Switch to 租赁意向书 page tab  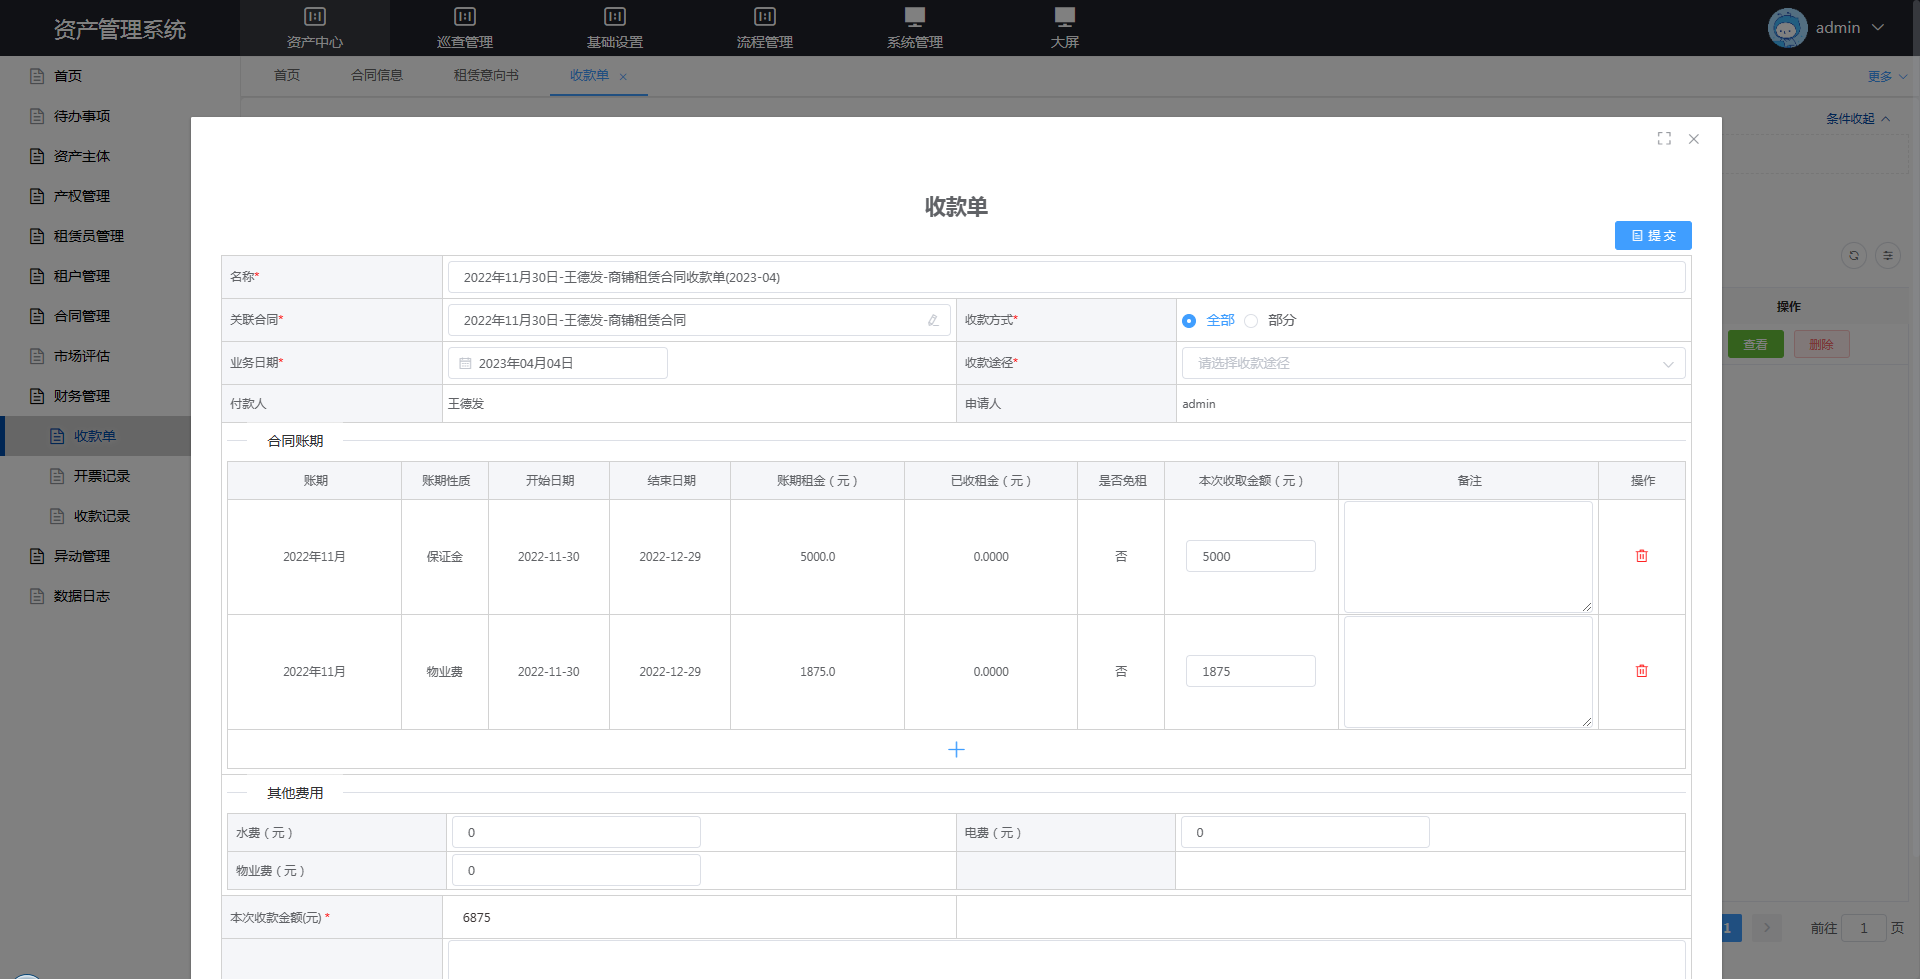[x=486, y=75]
